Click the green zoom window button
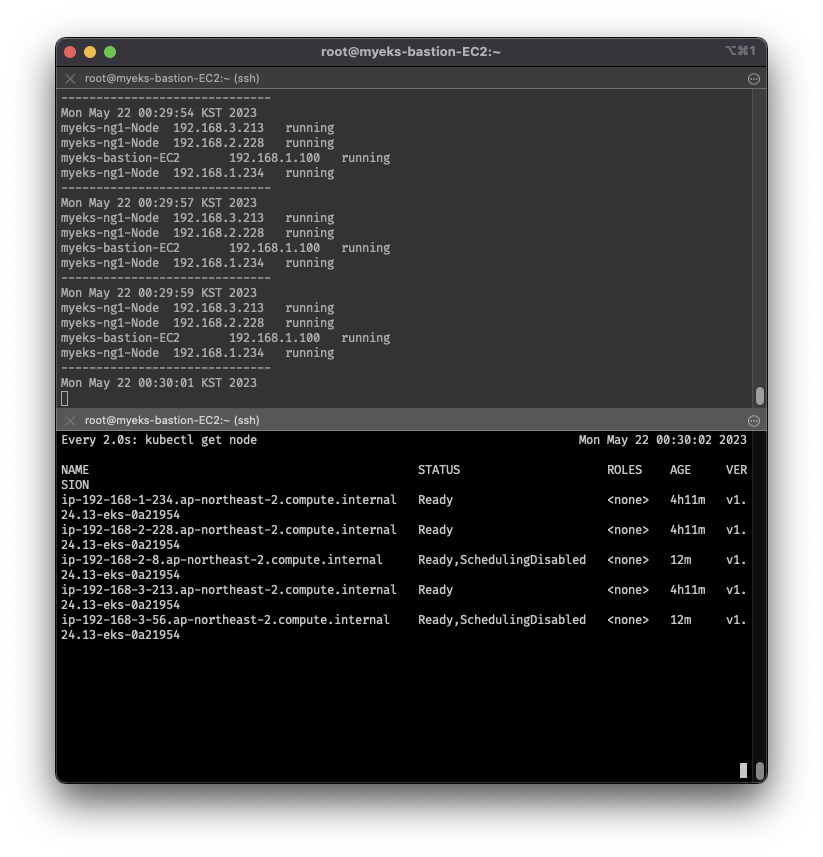The height and width of the screenshot is (857, 823). [110, 52]
